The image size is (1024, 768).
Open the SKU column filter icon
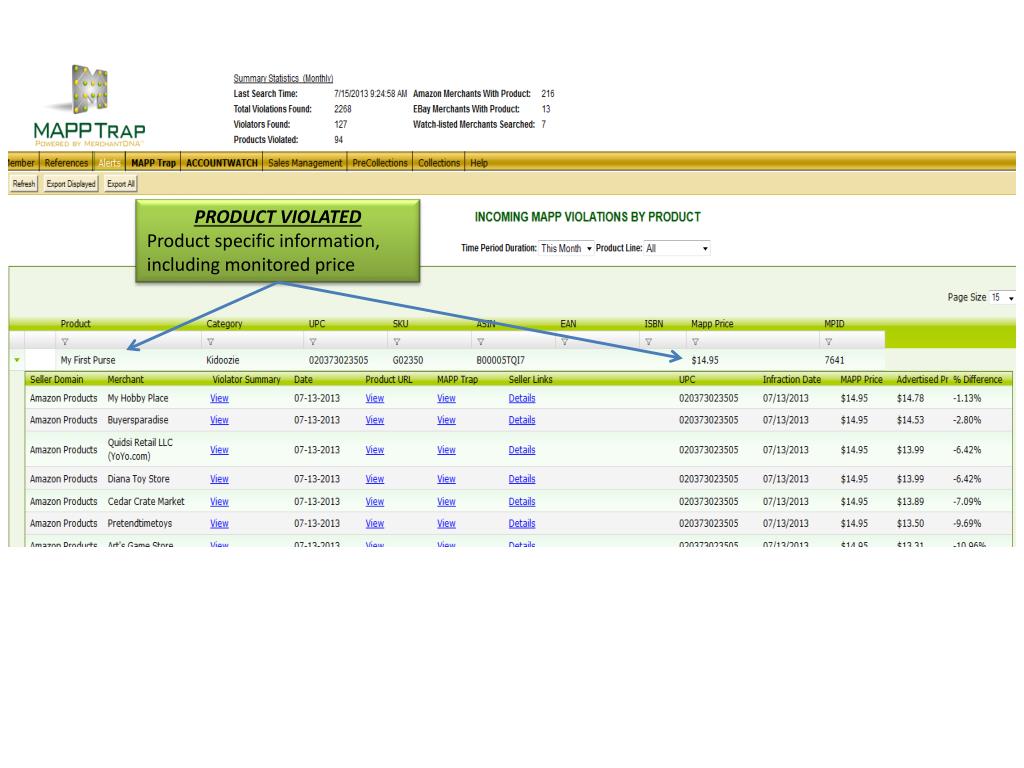396,342
